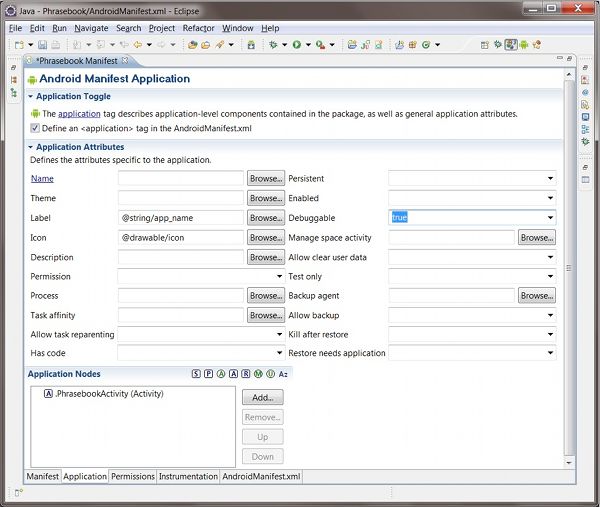Filter nodes by S (Service) icon

(196, 374)
